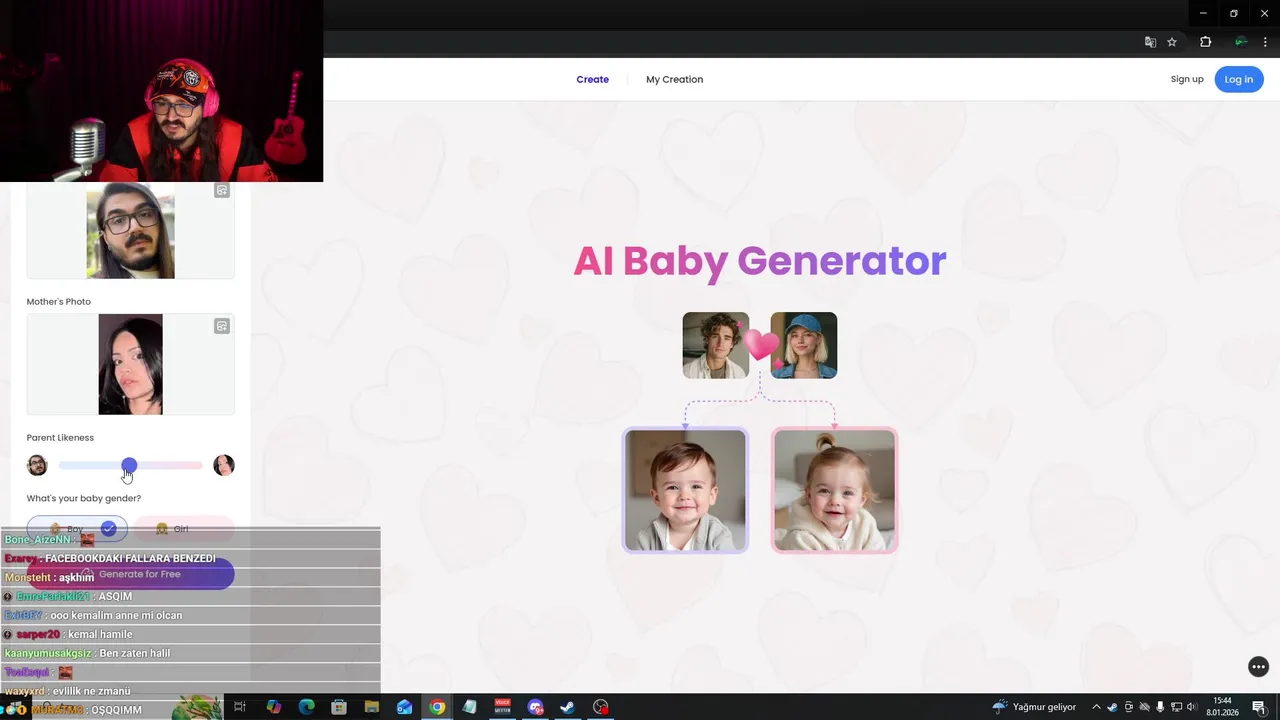Click the sample girl baby image
Screen dimensions: 1280x720
(x=835, y=490)
